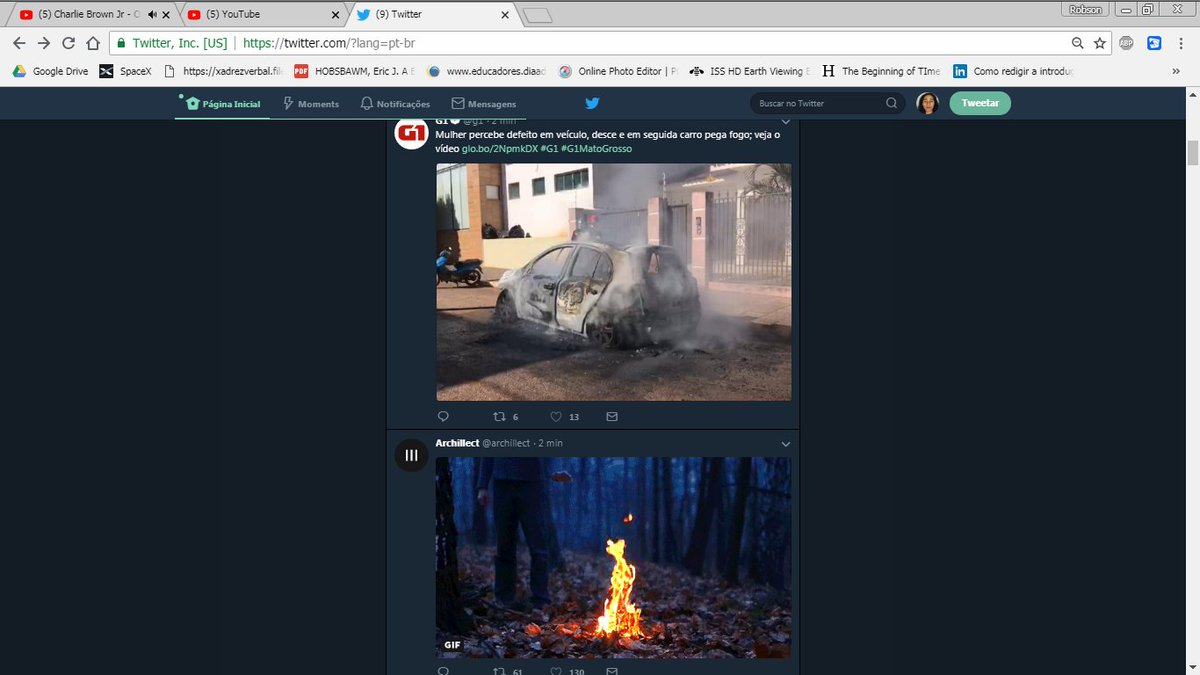Retweet the G1 tweet
This screenshot has width=1200, height=675.
coord(499,417)
